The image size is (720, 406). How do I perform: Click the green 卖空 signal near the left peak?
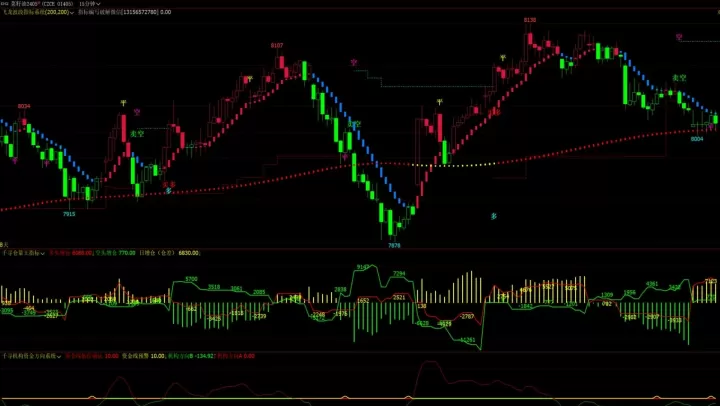click(x=137, y=134)
